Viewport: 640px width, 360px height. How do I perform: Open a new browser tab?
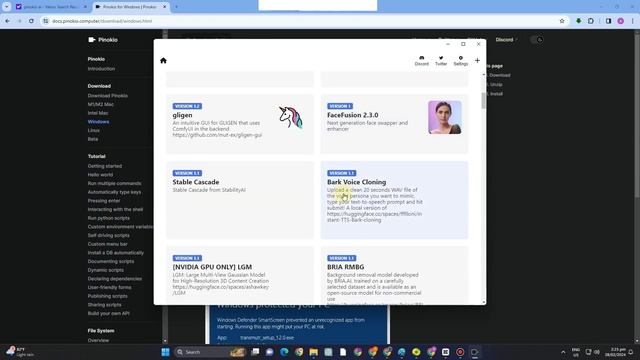(176, 7)
